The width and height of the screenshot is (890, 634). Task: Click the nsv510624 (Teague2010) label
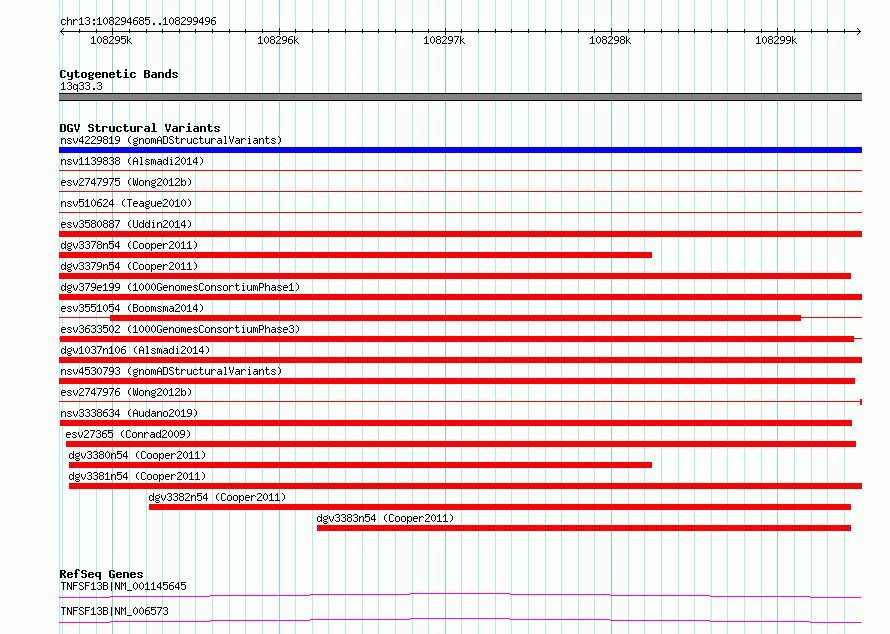coord(126,203)
